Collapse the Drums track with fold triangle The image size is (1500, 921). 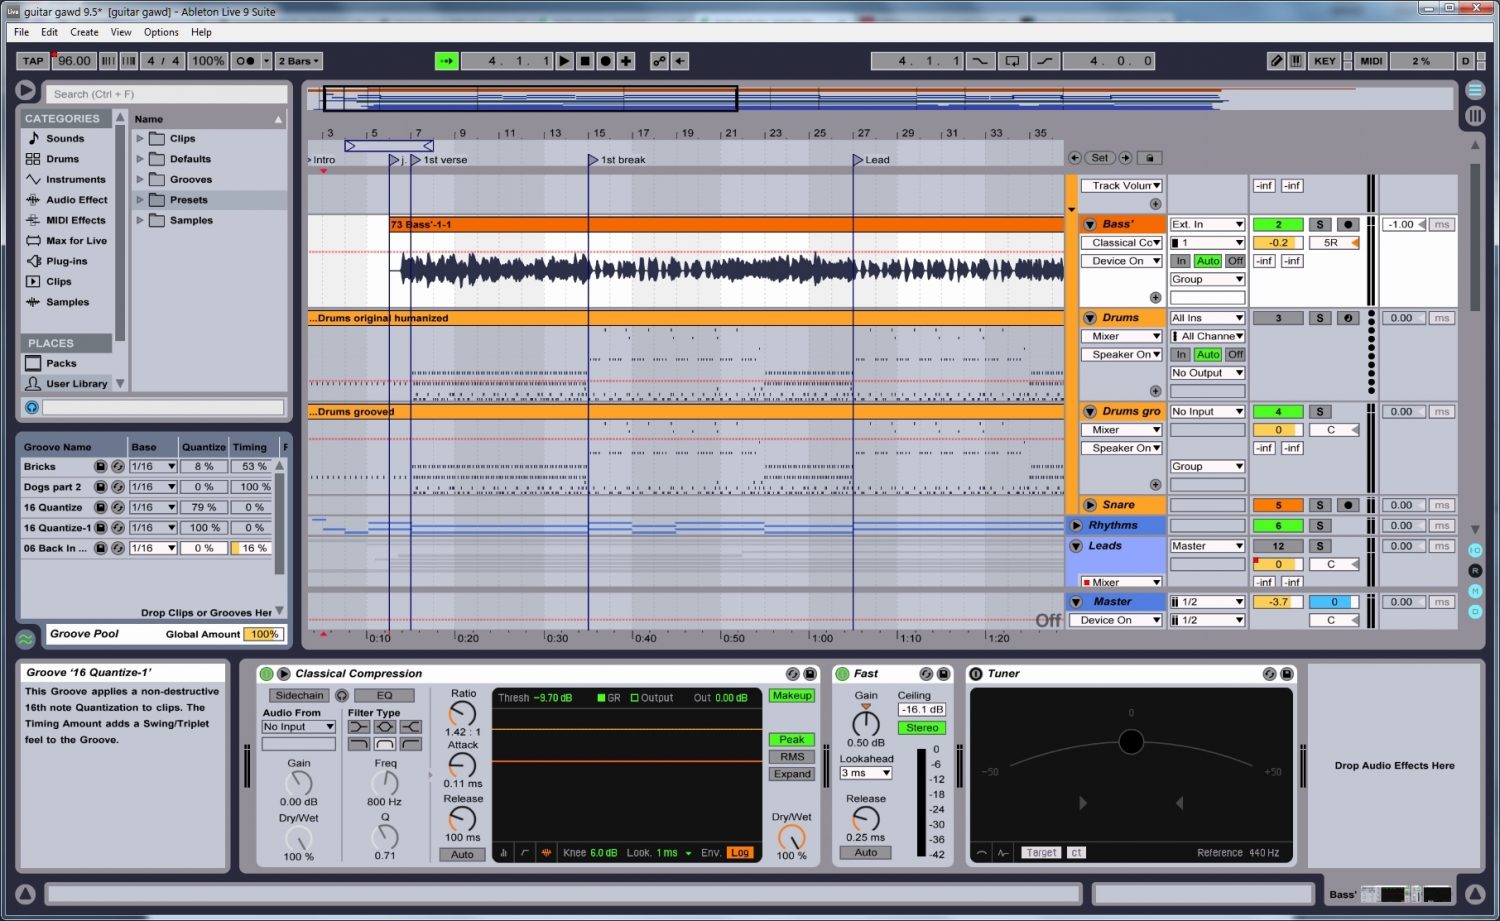click(1090, 318)
